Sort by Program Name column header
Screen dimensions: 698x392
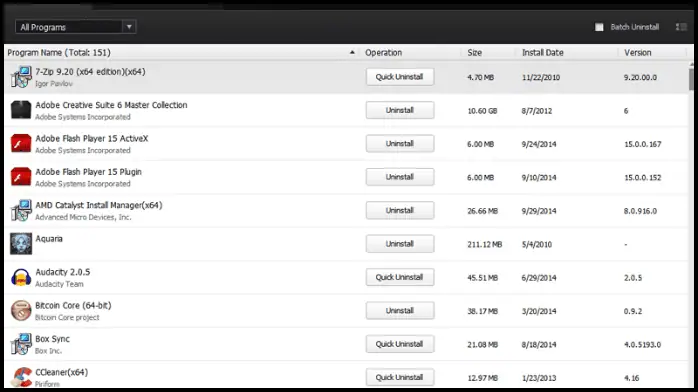[59, 53]
